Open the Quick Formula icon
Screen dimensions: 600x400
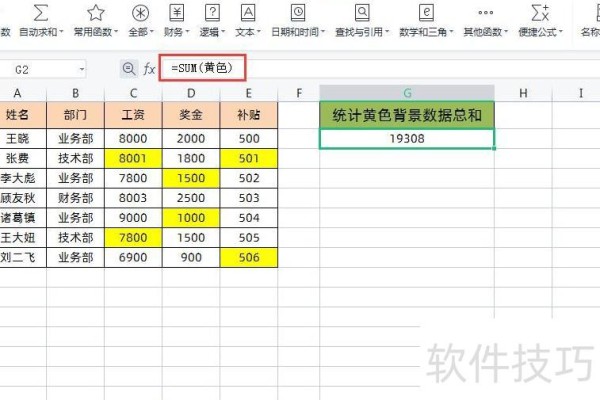[x=540, y=13]
